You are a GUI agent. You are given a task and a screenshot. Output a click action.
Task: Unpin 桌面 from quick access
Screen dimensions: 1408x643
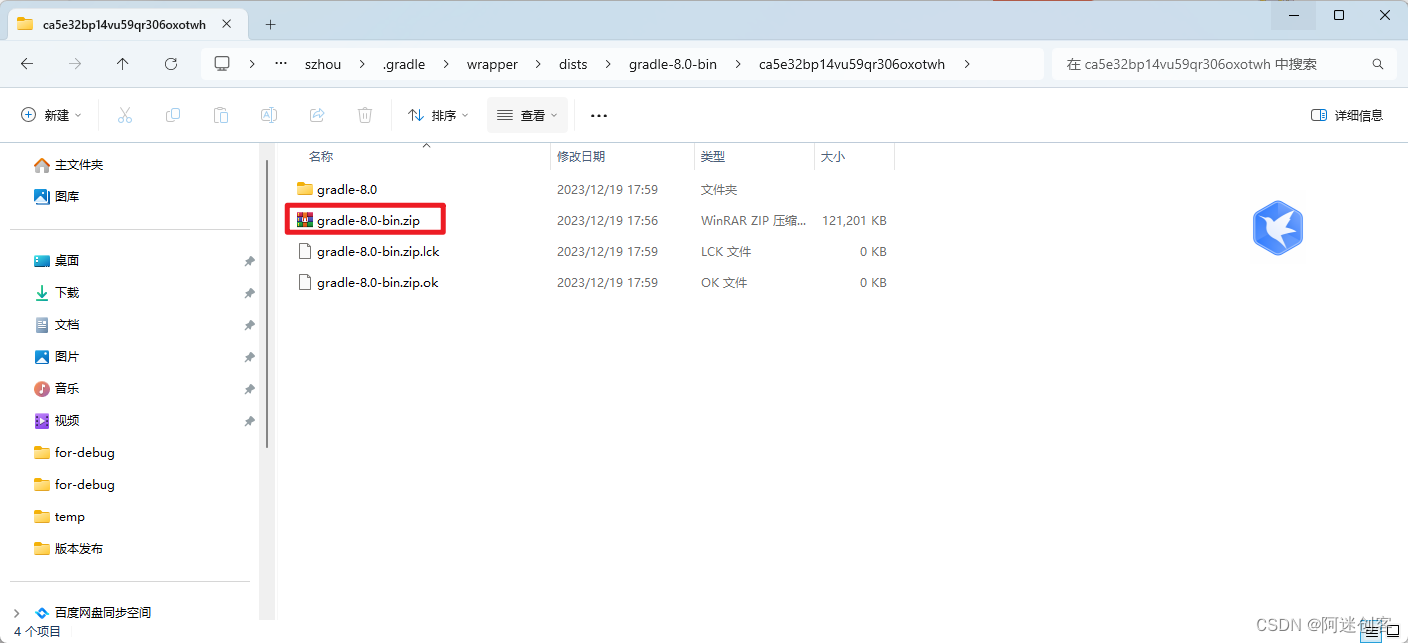(249, 260)
